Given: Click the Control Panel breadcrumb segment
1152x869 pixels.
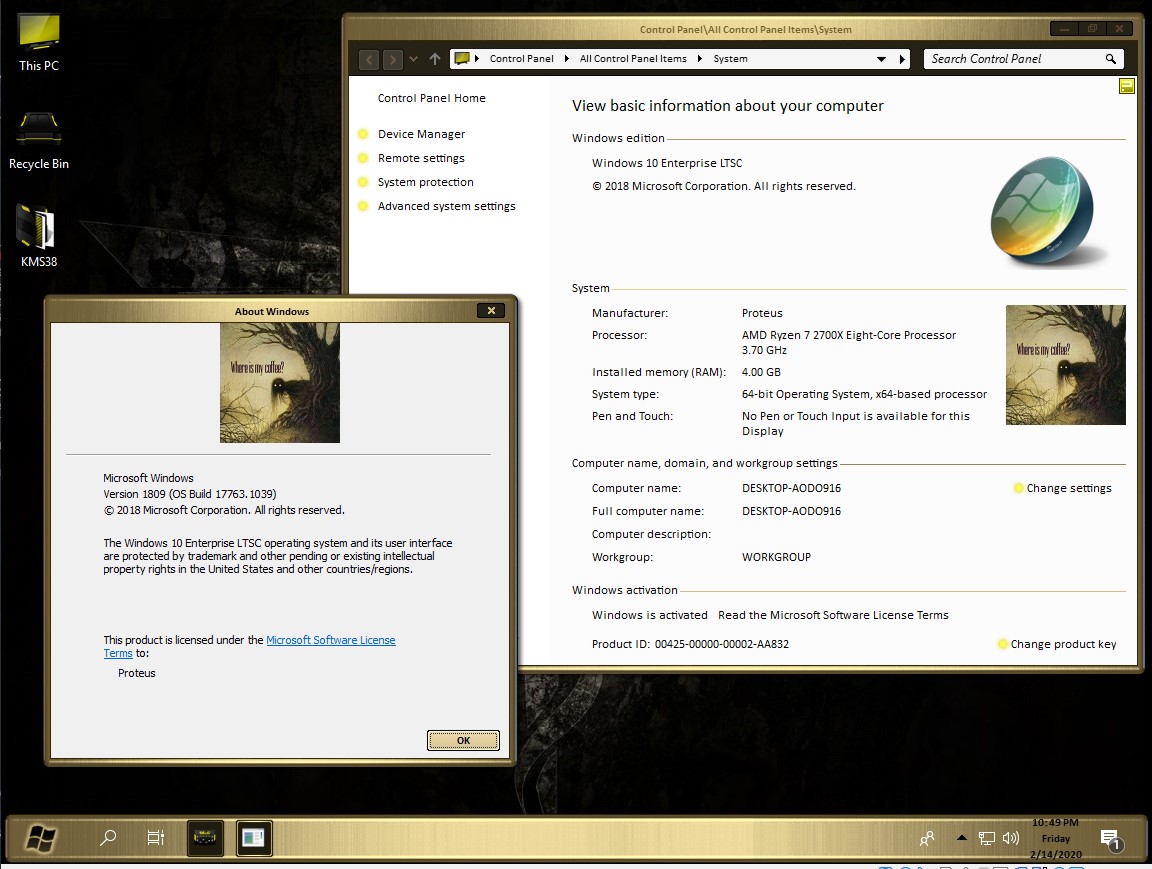Looking at the screenshot, I should click(x=522, y=59).
